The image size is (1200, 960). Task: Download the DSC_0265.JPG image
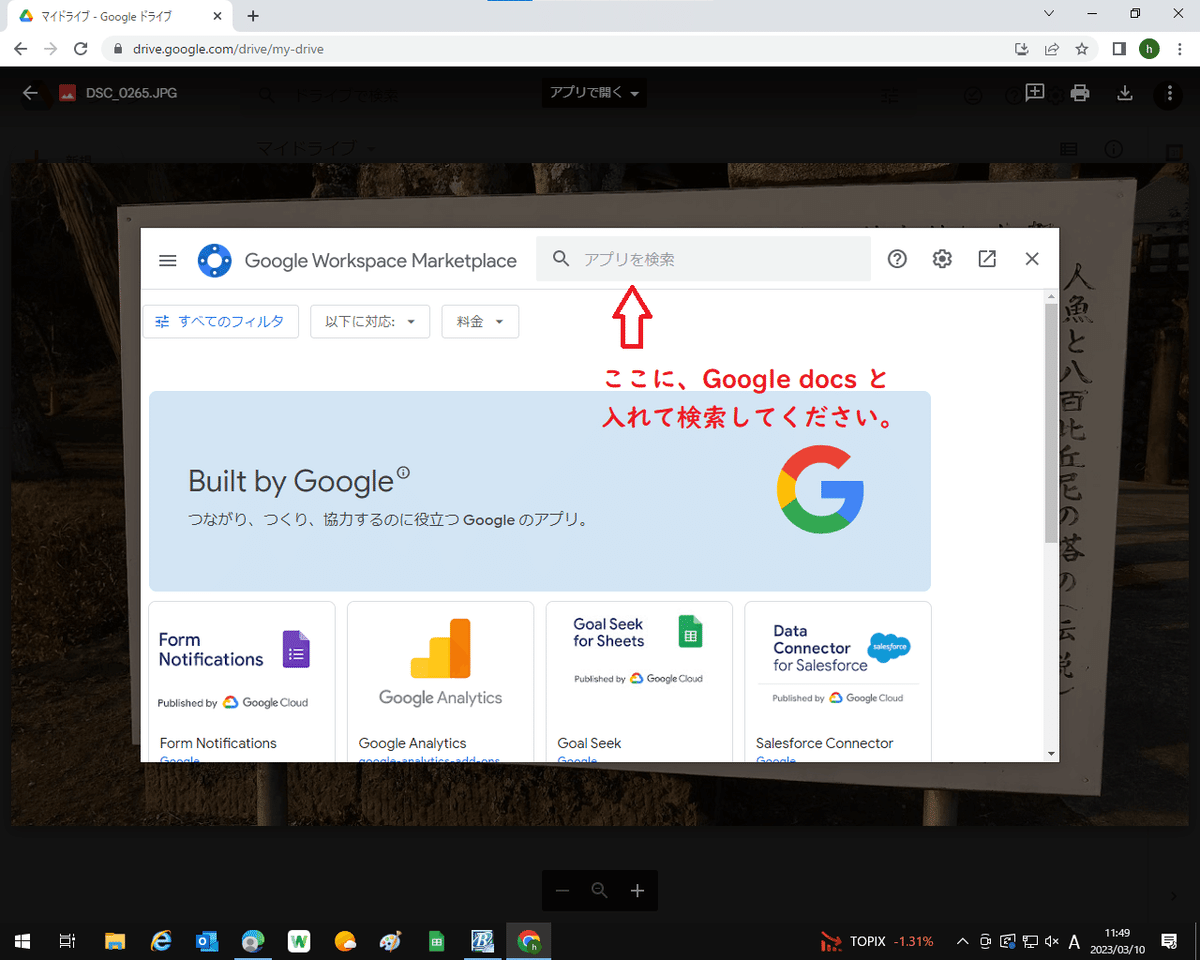(x=1125, y=93)
